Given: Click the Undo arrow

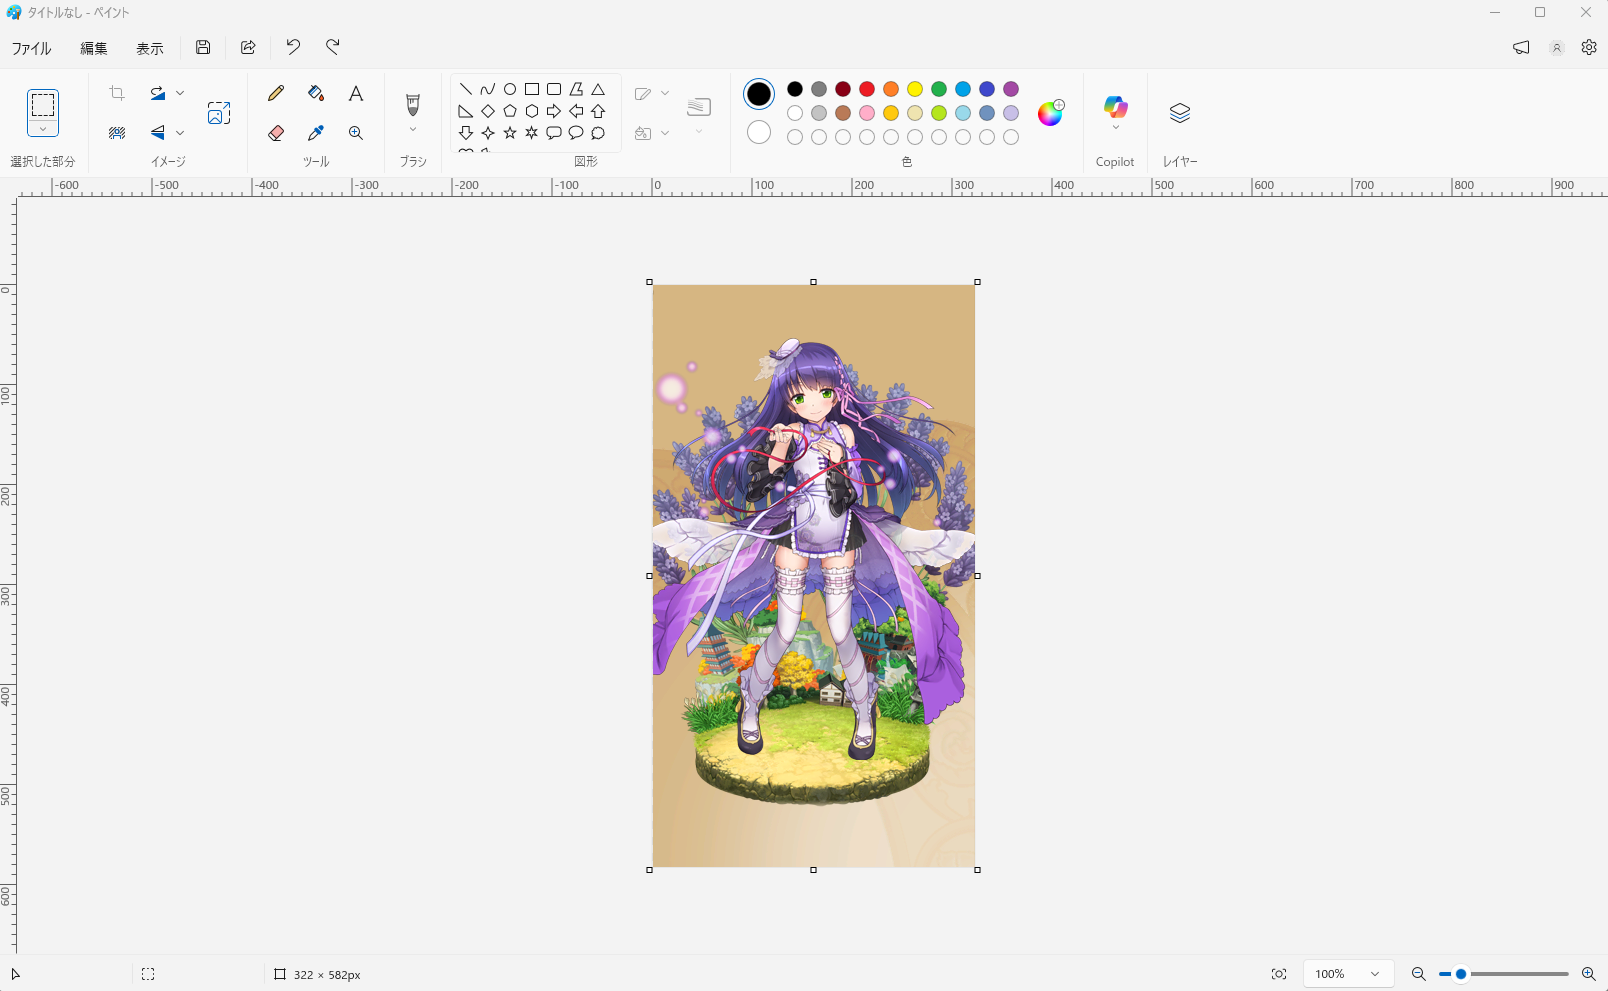Looking at the screenshot, I should tap(293, 47).
